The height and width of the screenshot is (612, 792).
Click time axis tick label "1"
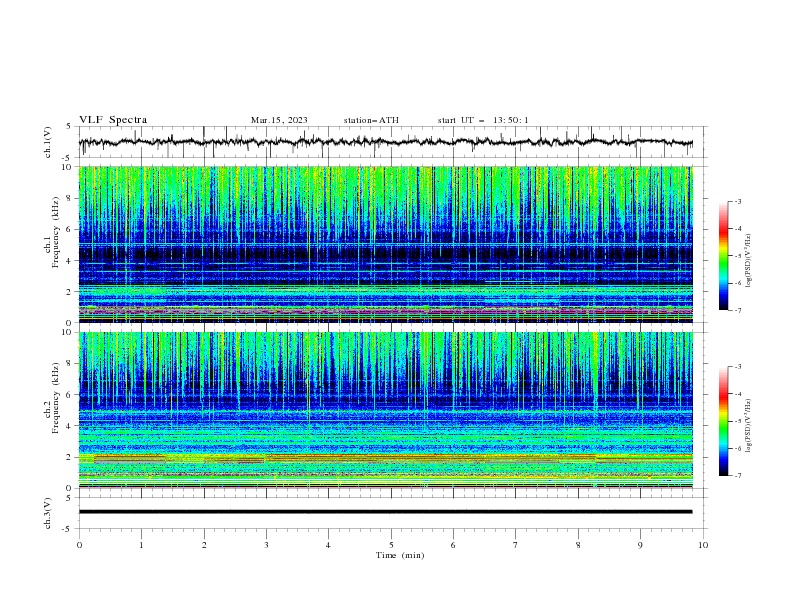tap(141, 545)
